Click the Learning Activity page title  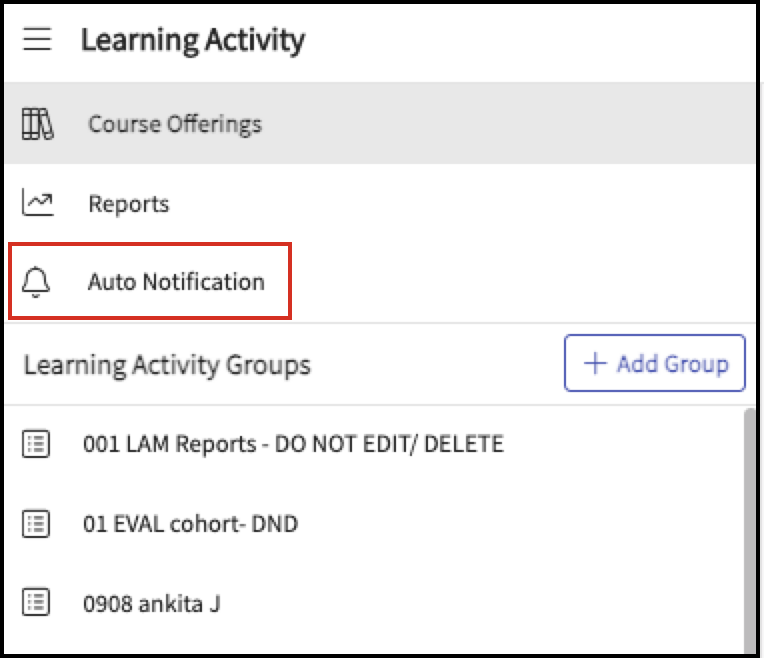point(193,41)
